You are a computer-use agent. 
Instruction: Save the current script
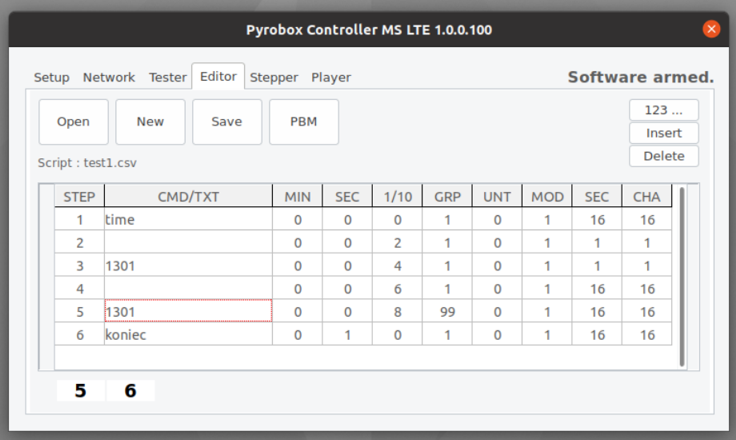coord(227,122)
